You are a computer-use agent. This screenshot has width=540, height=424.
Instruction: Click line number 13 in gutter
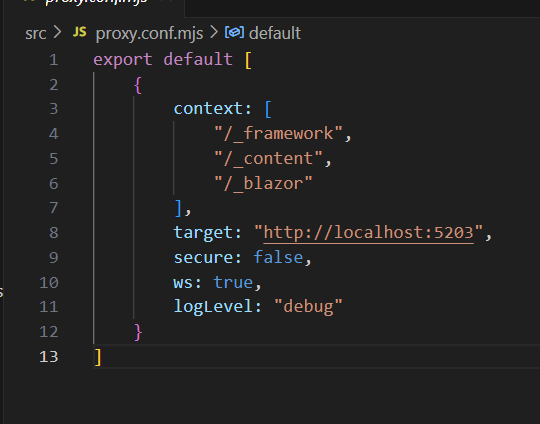coord(49,356)
